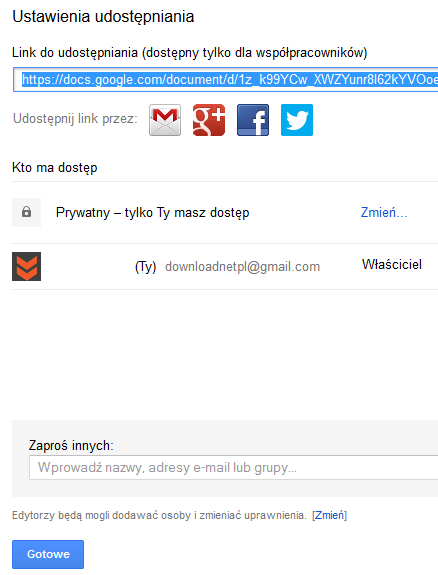Click the 'Zaproś innych:' label

click(71, 446)
